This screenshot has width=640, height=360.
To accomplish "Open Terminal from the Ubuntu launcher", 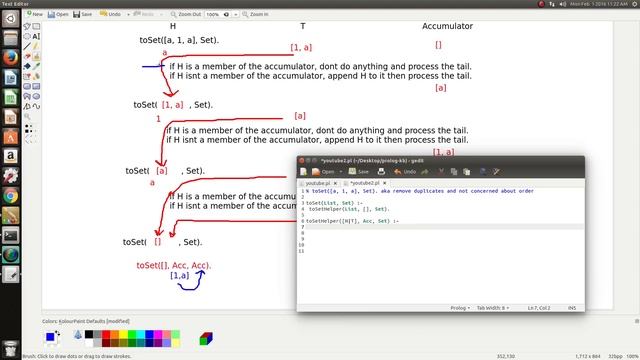I will pos(11,236).
